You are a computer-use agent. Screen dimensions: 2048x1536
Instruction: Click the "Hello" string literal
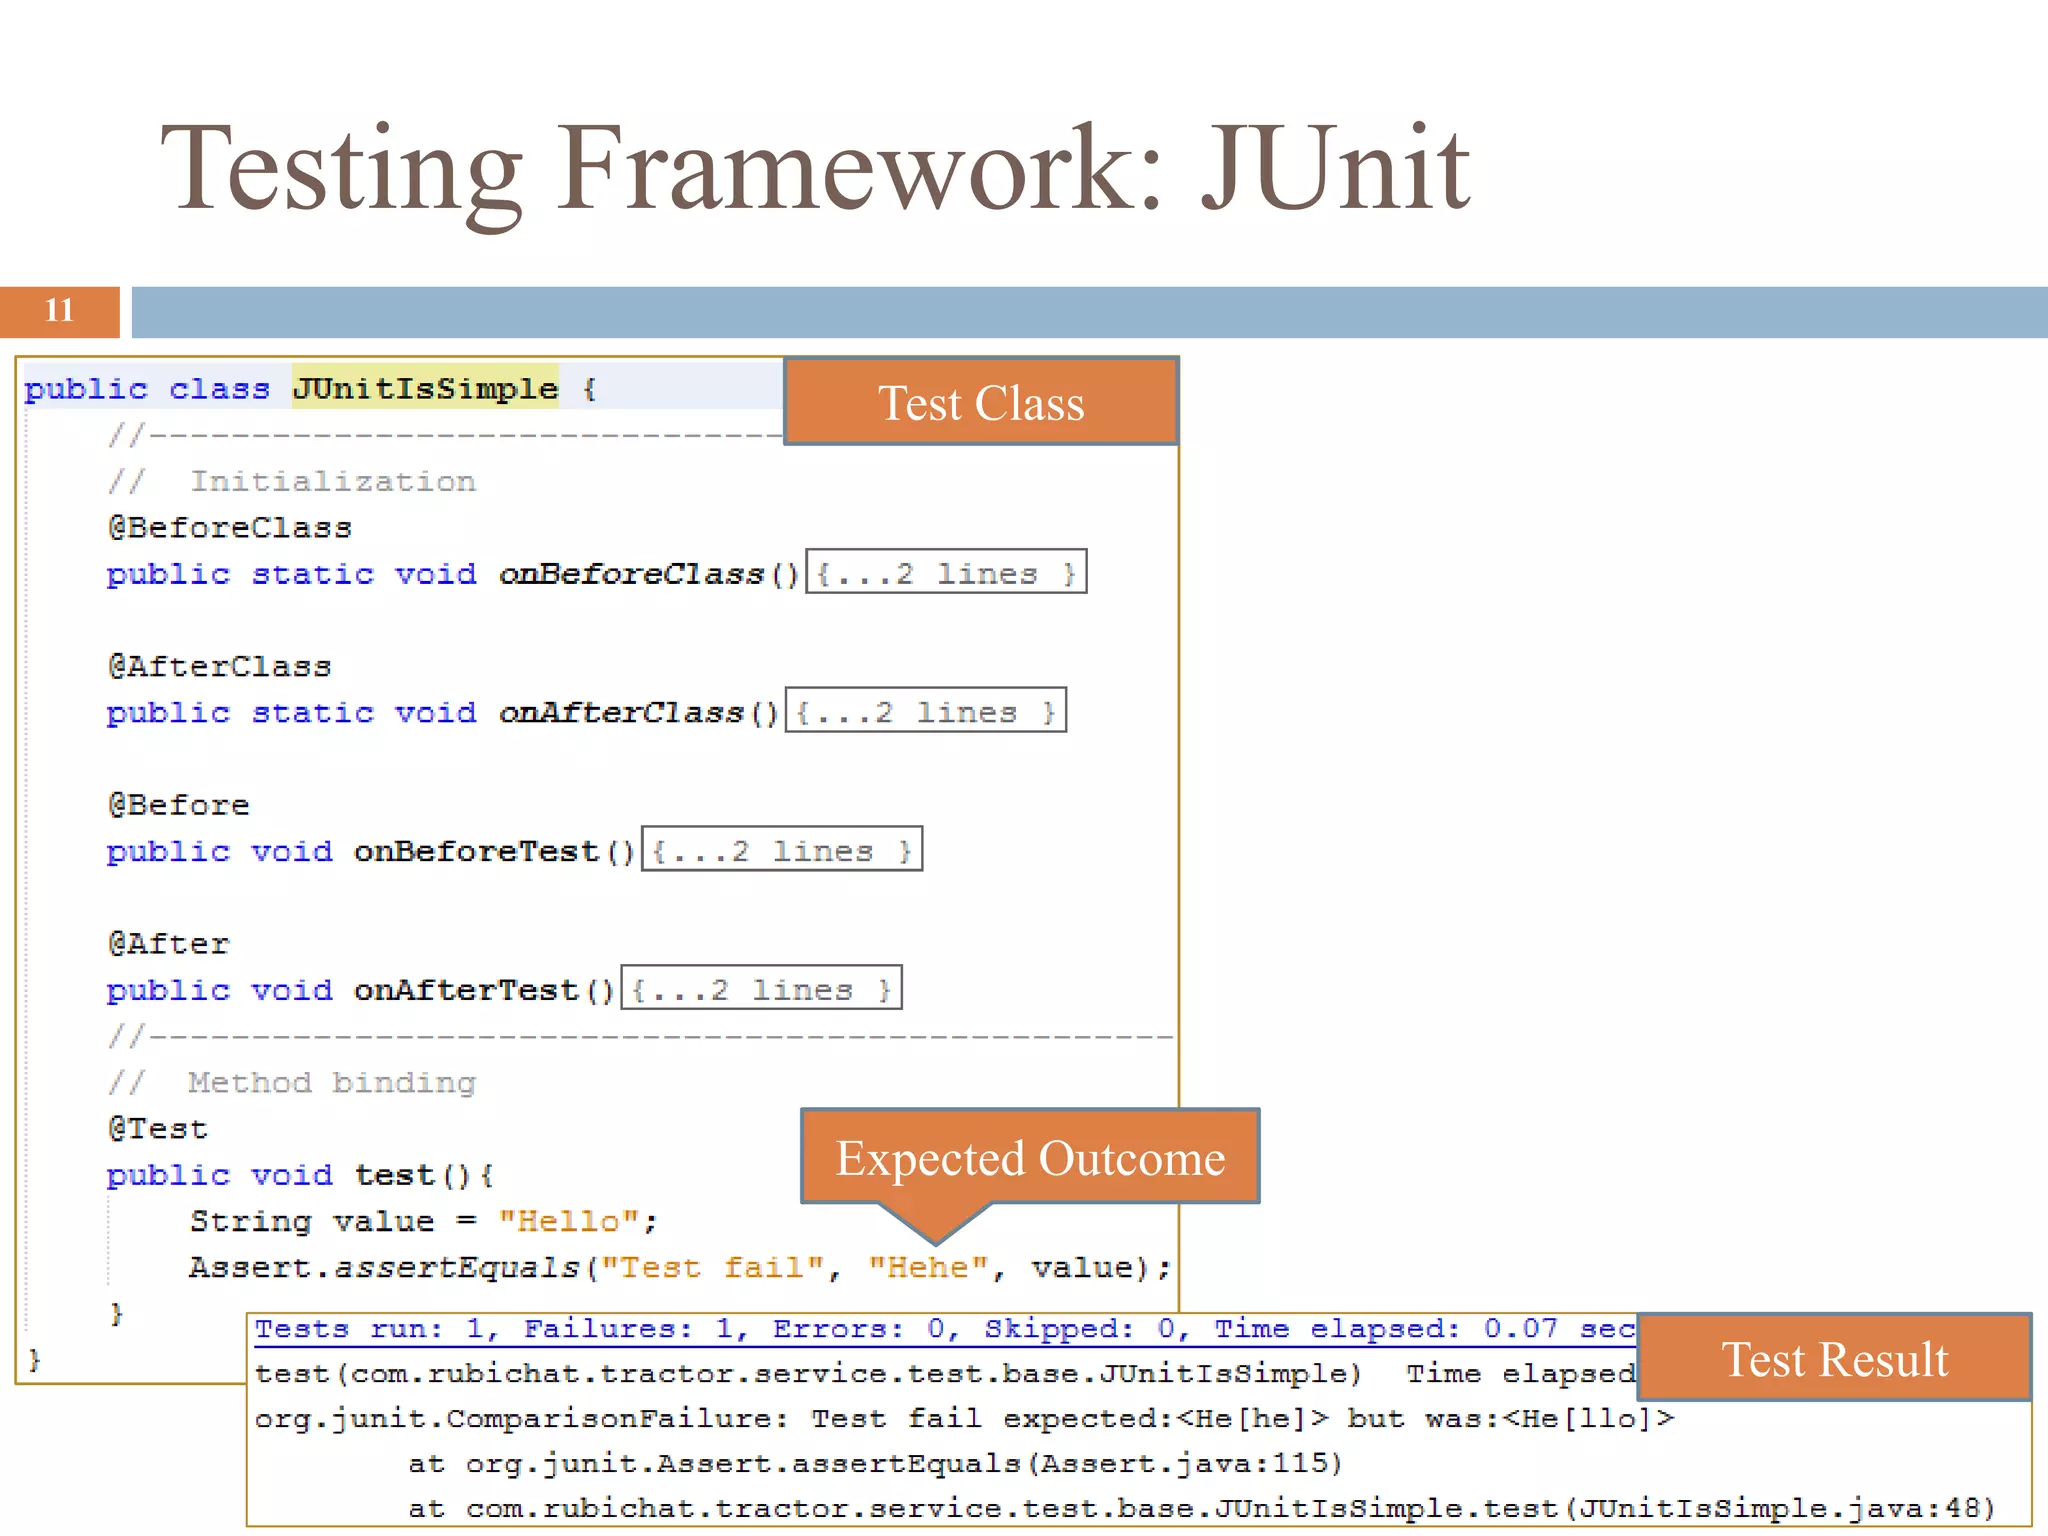pyautogui.click(x=568, y=1221)
